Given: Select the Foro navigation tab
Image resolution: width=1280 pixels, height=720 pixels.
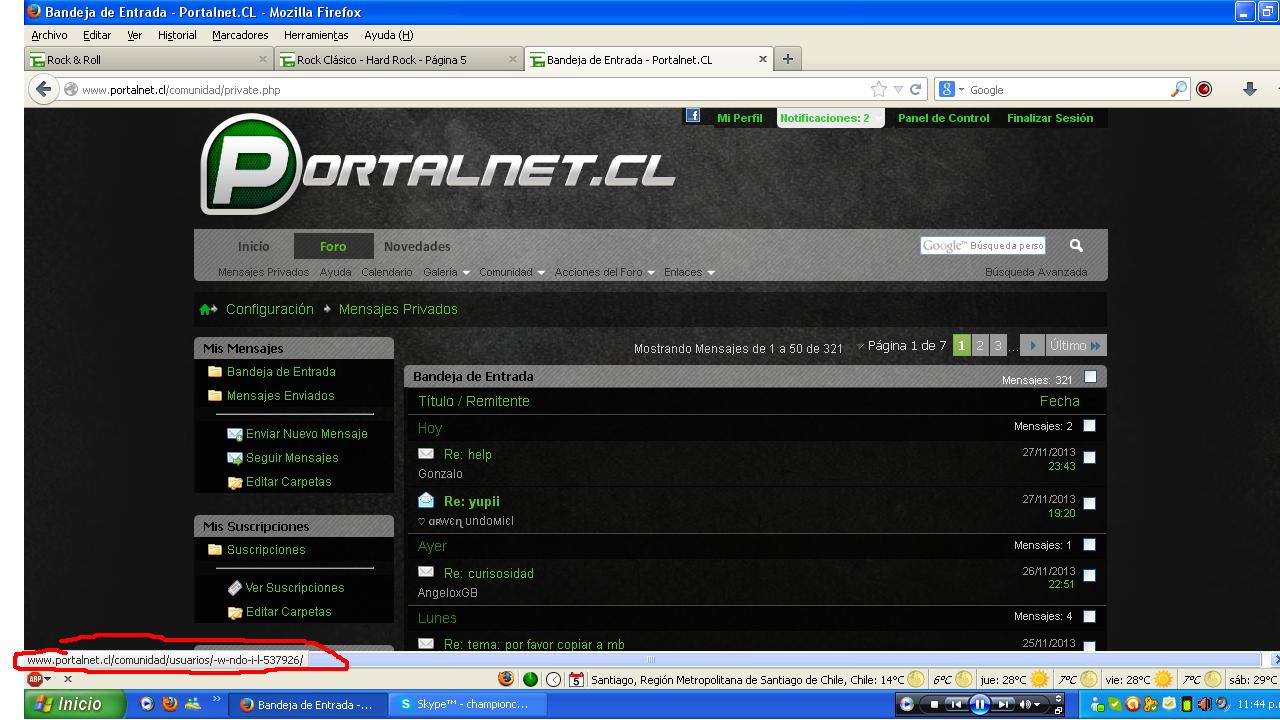Looking at the screenshot, I should tap(333, 246).
